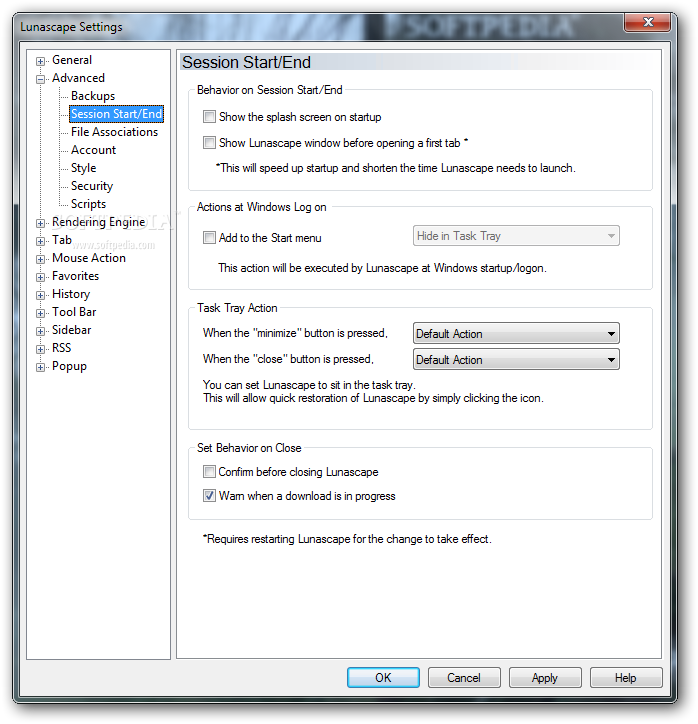698x724 pixels.
Task: Select the Rendering Engine label
Action: coord(98,222)
